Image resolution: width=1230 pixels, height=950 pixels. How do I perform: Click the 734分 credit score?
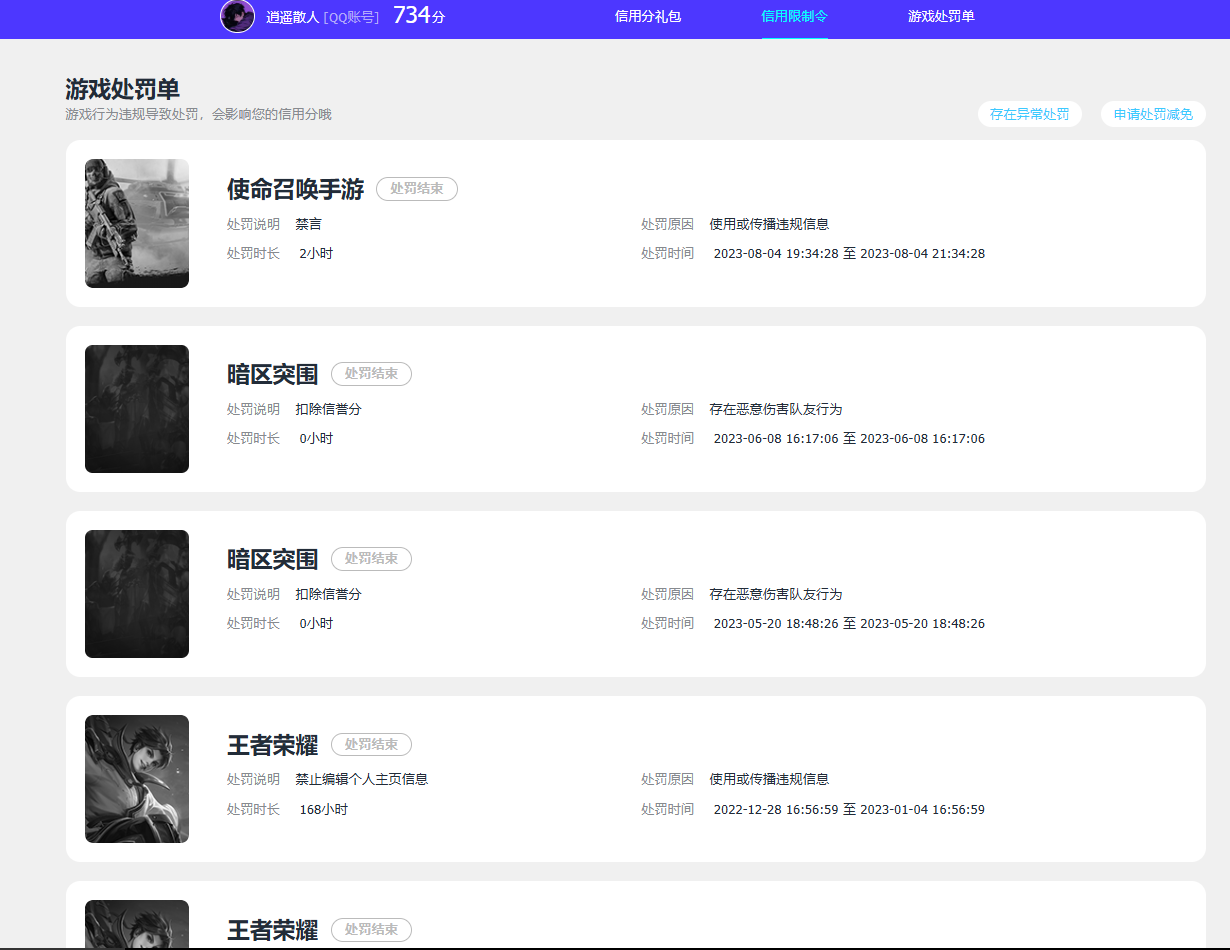point(419,15)
